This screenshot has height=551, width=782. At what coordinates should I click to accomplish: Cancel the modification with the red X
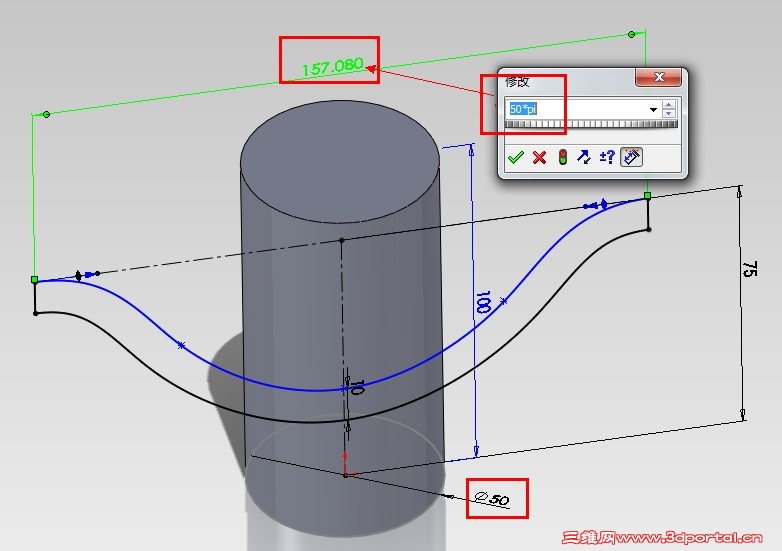[x=539, y=158]
